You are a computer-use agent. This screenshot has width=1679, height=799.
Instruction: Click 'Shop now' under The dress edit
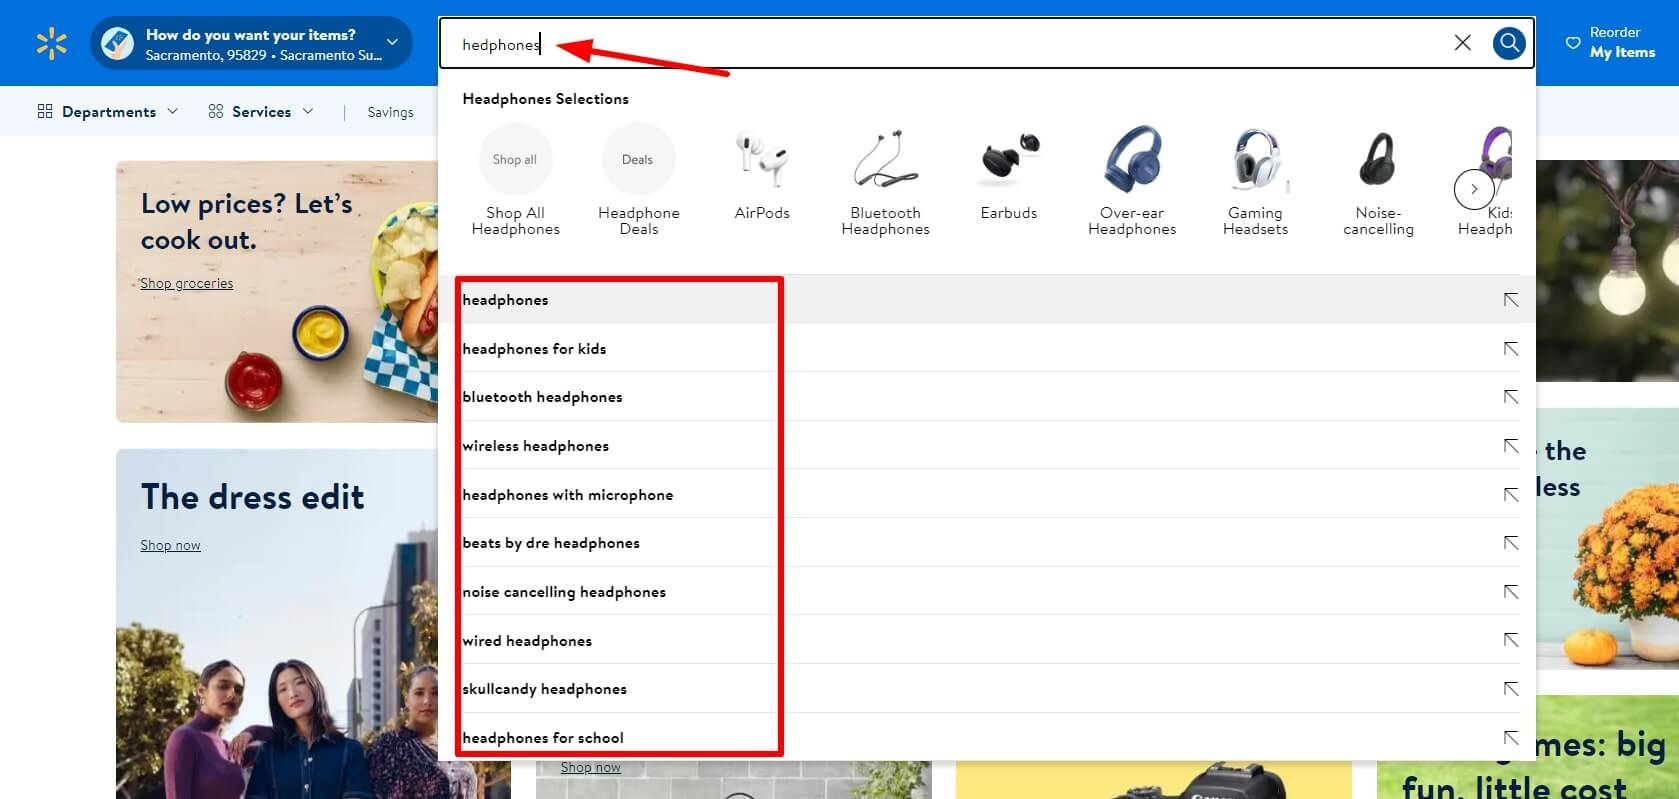[170, 546]
